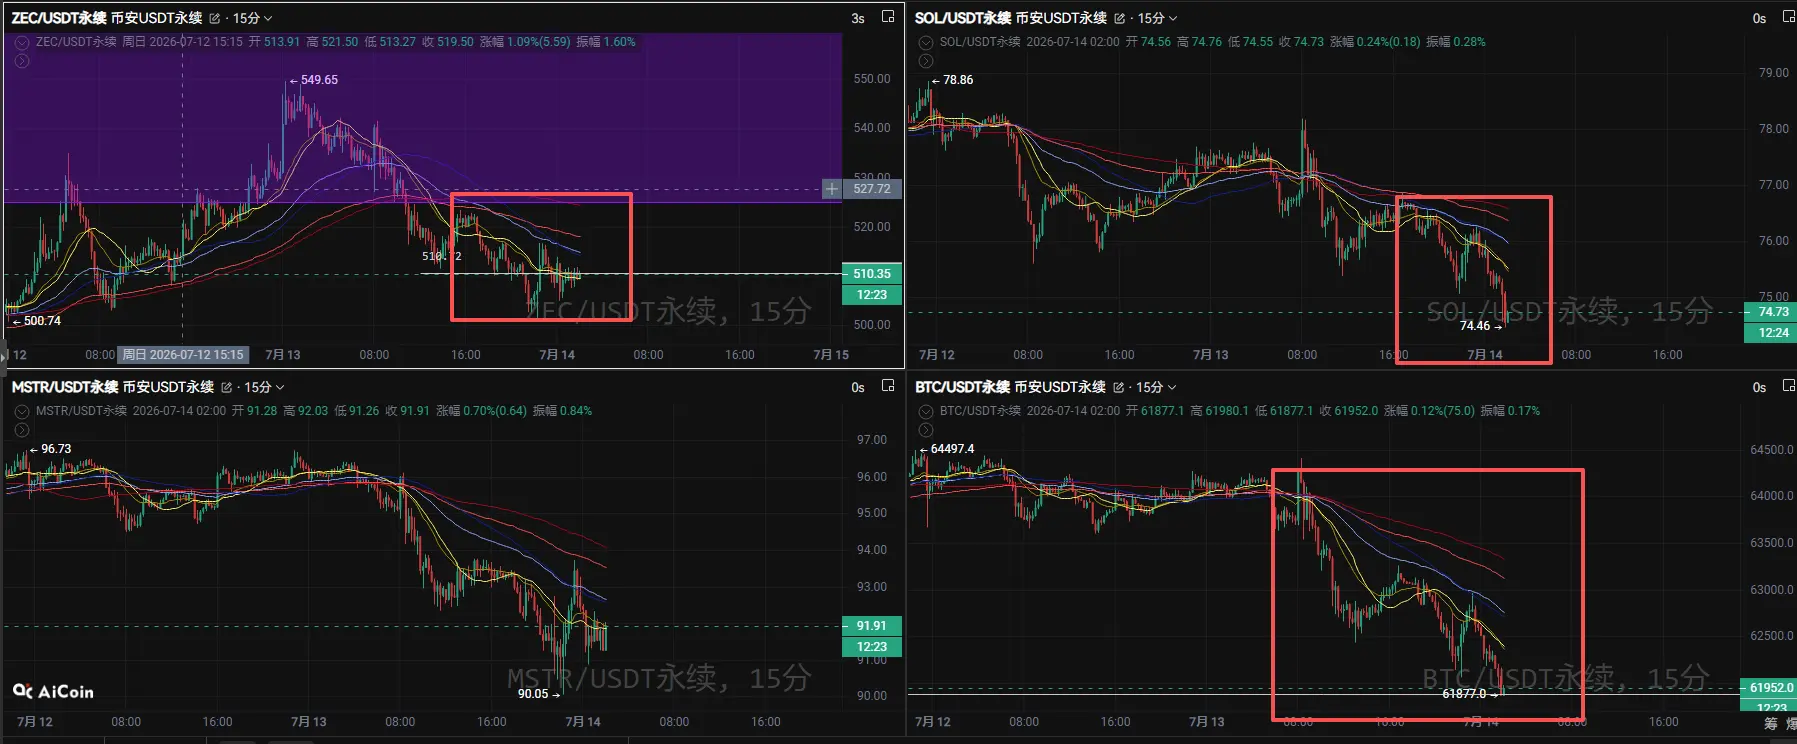This screenshot has width=1797, height=744.
Task: Open SOL/USDT 15分 timeframe dropdown
Action: click(1157, 18)
